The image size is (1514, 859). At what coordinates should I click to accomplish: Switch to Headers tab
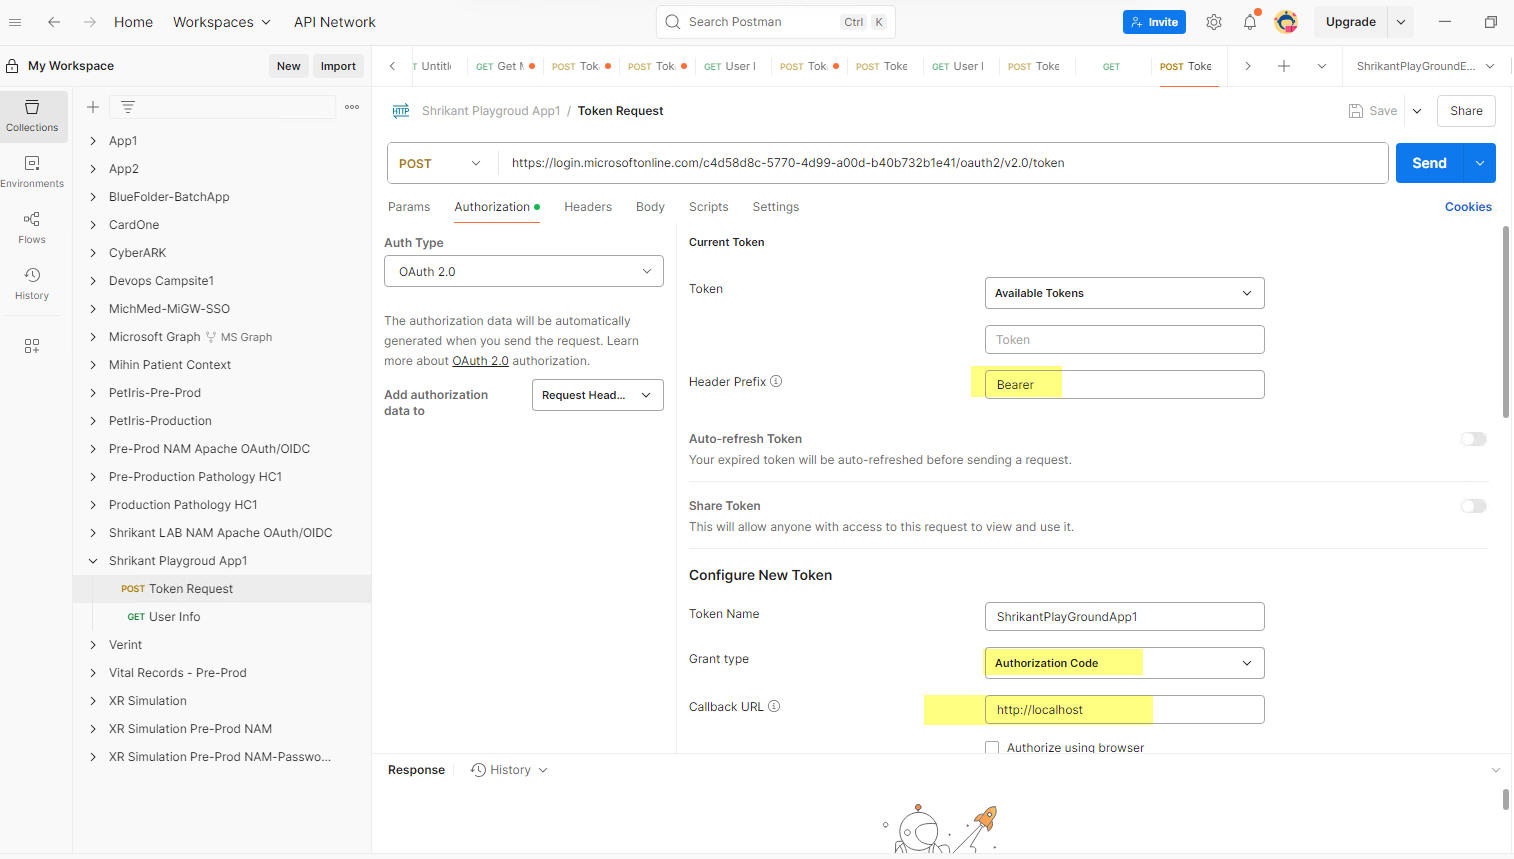point(588,207)
